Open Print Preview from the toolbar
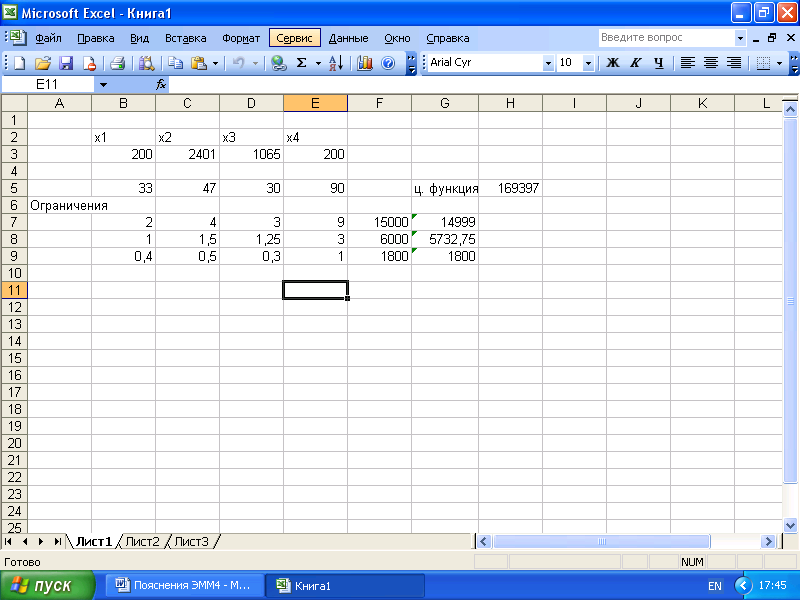Image resolution: width=800 pixels, height=600 pixels. point(146,63)
